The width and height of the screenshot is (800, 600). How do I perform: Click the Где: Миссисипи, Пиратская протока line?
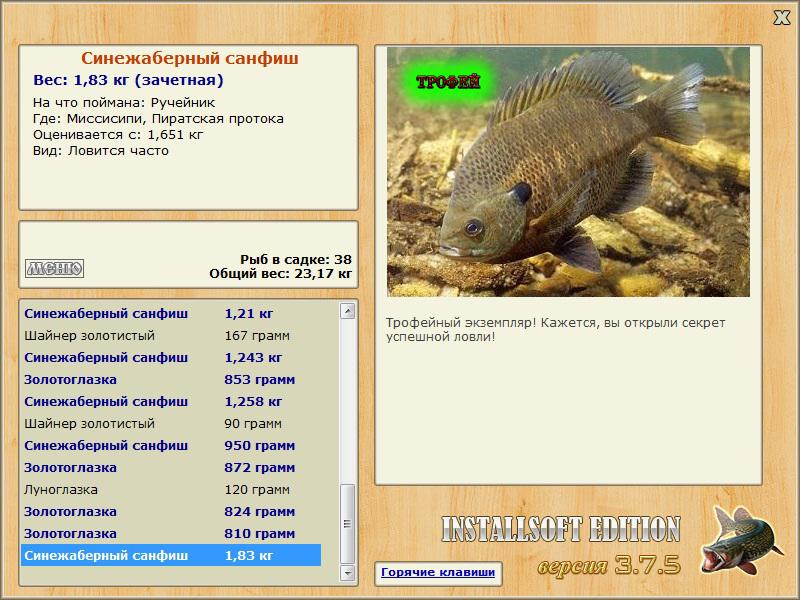point(158,119)
